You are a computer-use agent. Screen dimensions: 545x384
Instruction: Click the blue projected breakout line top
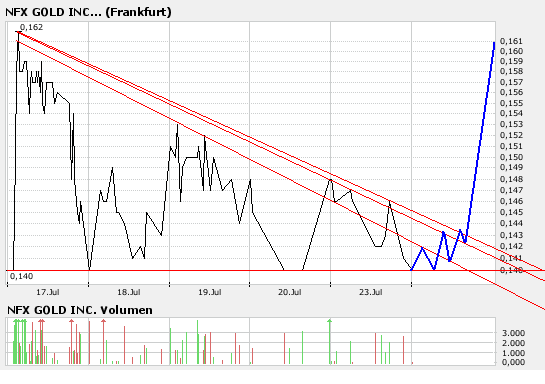(494, 43)
